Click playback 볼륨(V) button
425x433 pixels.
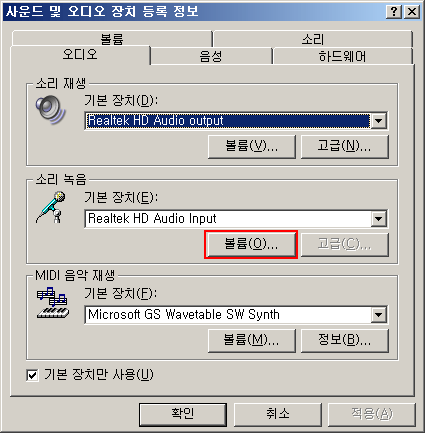(x=252, y=146)
